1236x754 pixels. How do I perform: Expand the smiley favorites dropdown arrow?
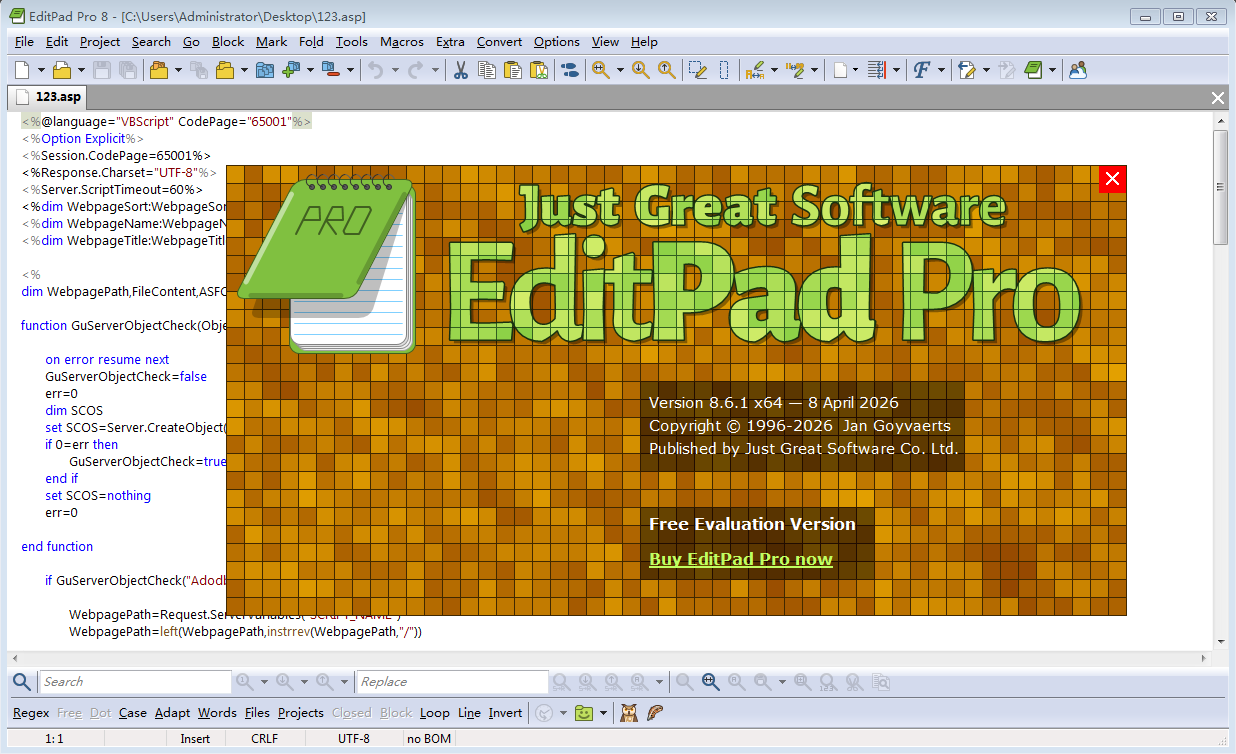click(603, 713)
